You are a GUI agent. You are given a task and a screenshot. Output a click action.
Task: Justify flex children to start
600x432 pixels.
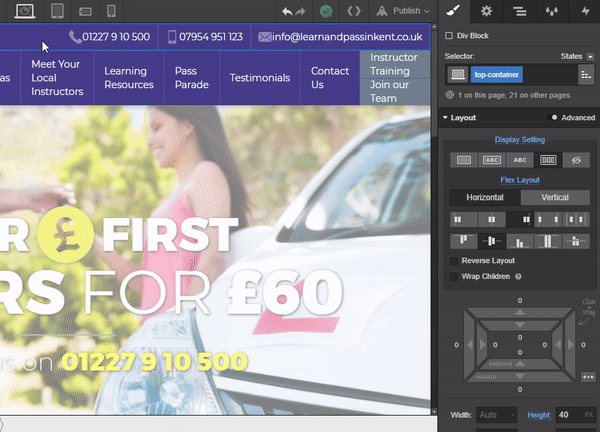464,220
